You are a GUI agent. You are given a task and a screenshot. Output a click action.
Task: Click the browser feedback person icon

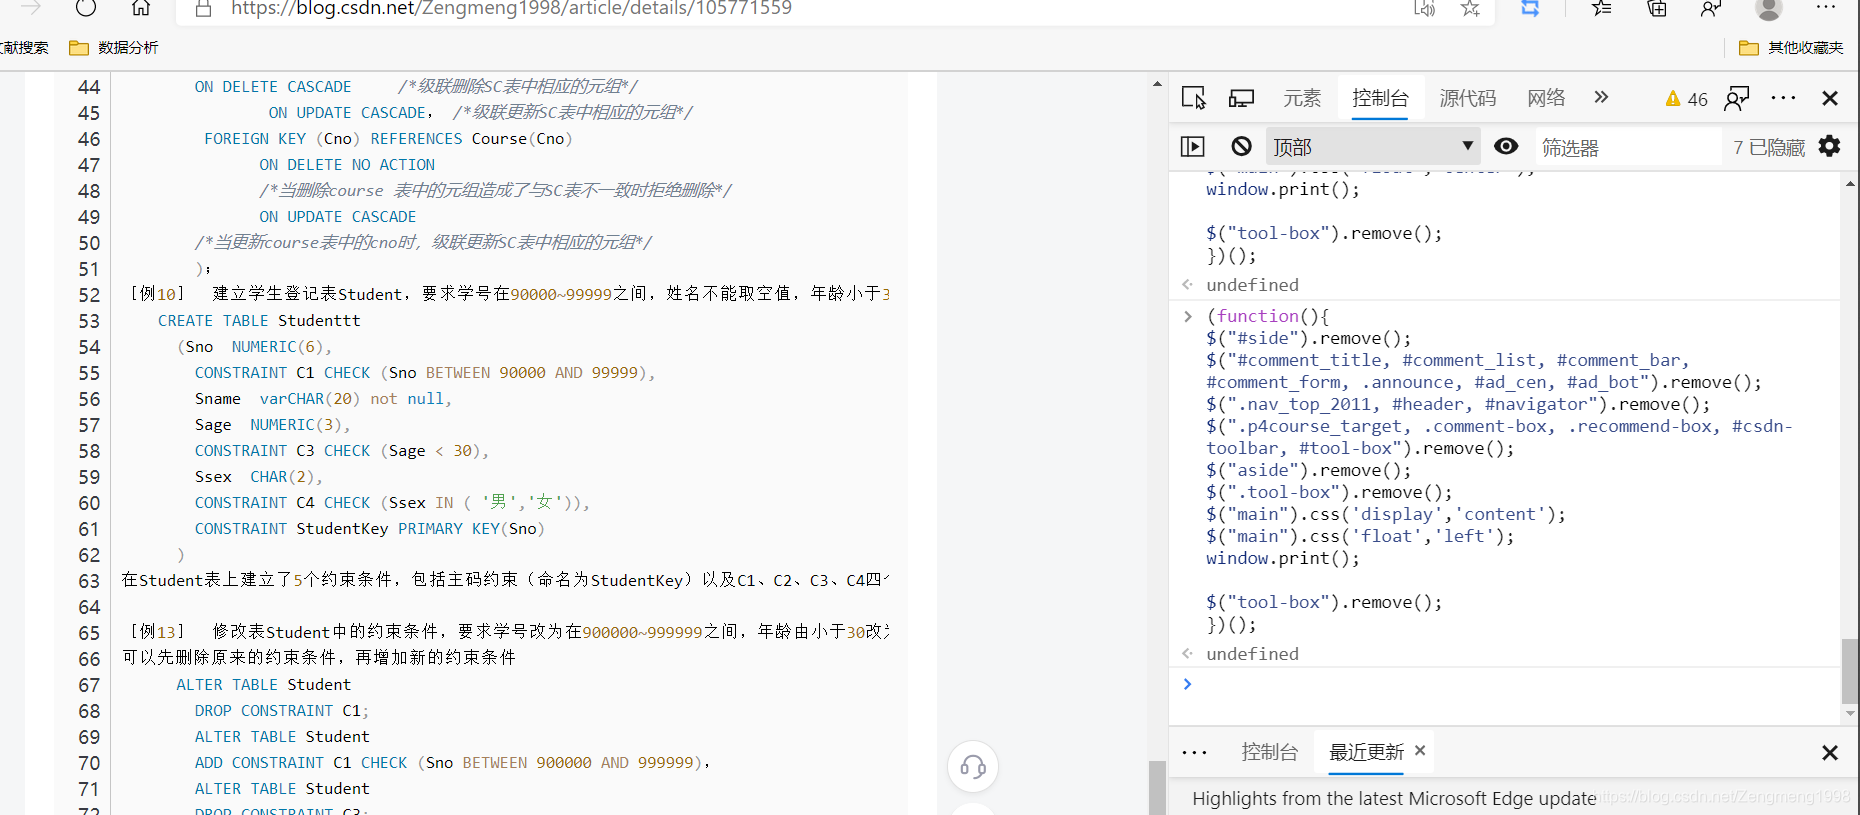1711,9
